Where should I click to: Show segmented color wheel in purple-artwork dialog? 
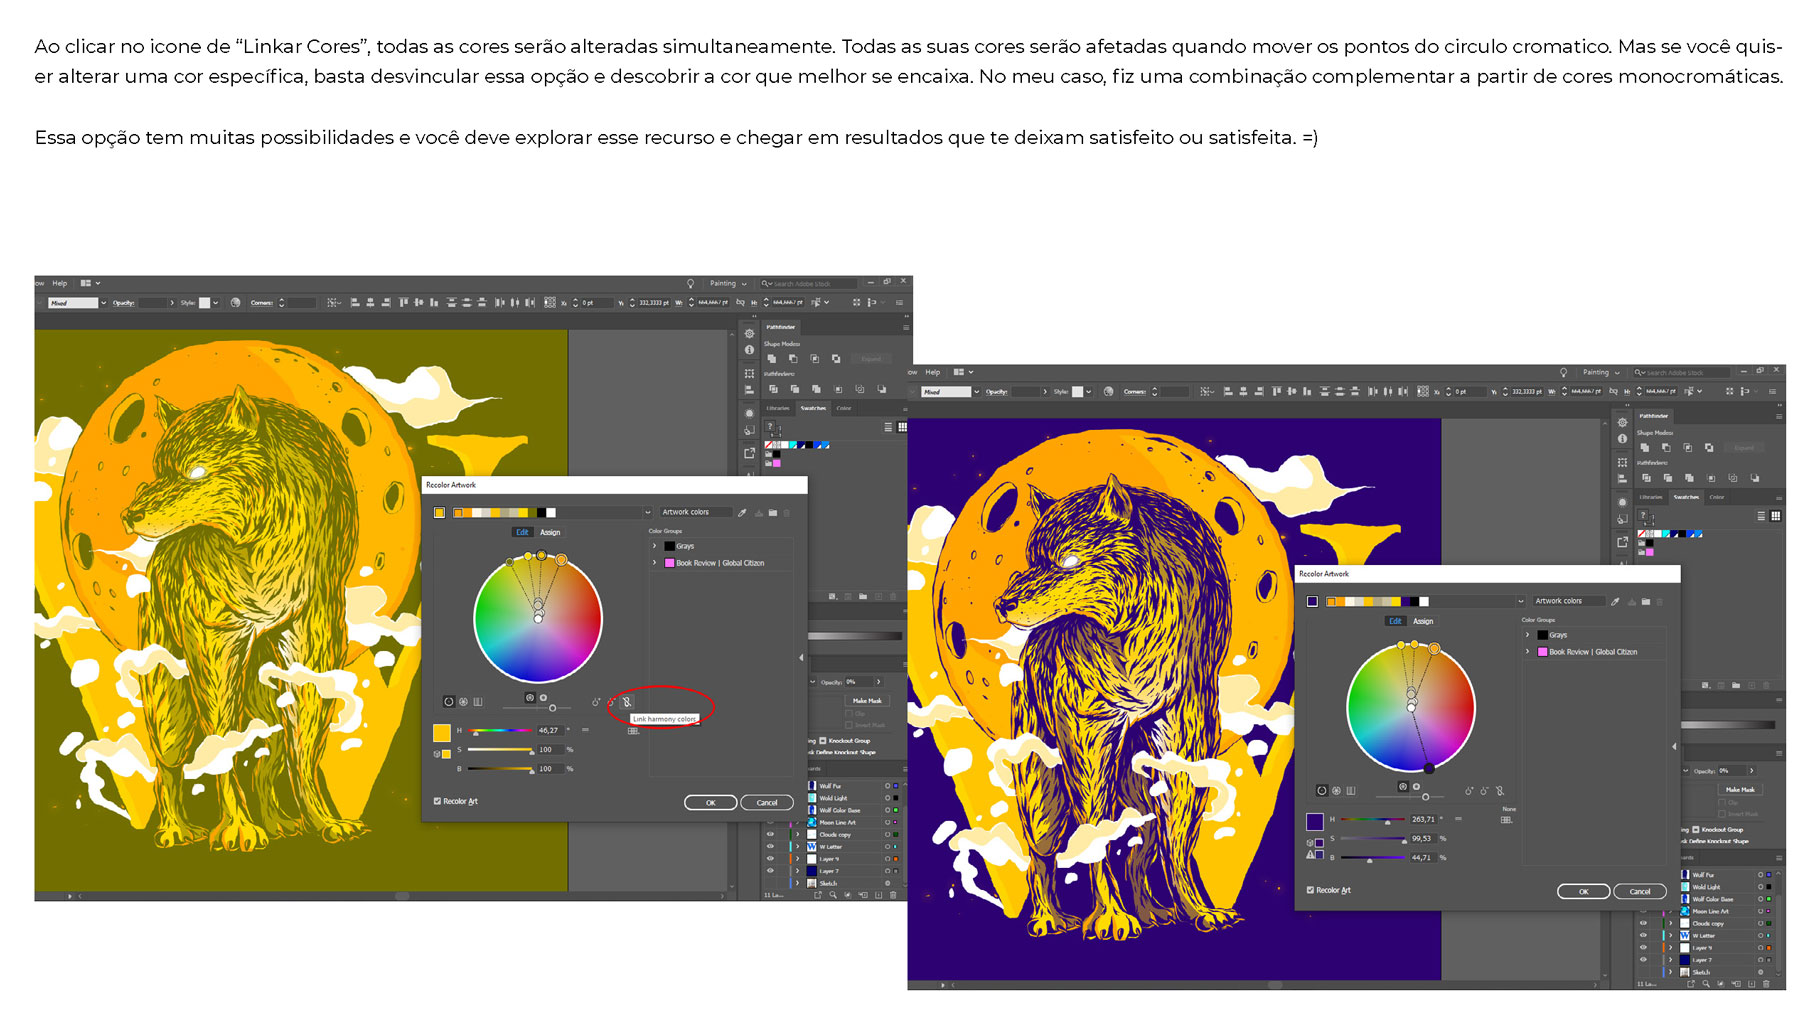coord(1336,790)
